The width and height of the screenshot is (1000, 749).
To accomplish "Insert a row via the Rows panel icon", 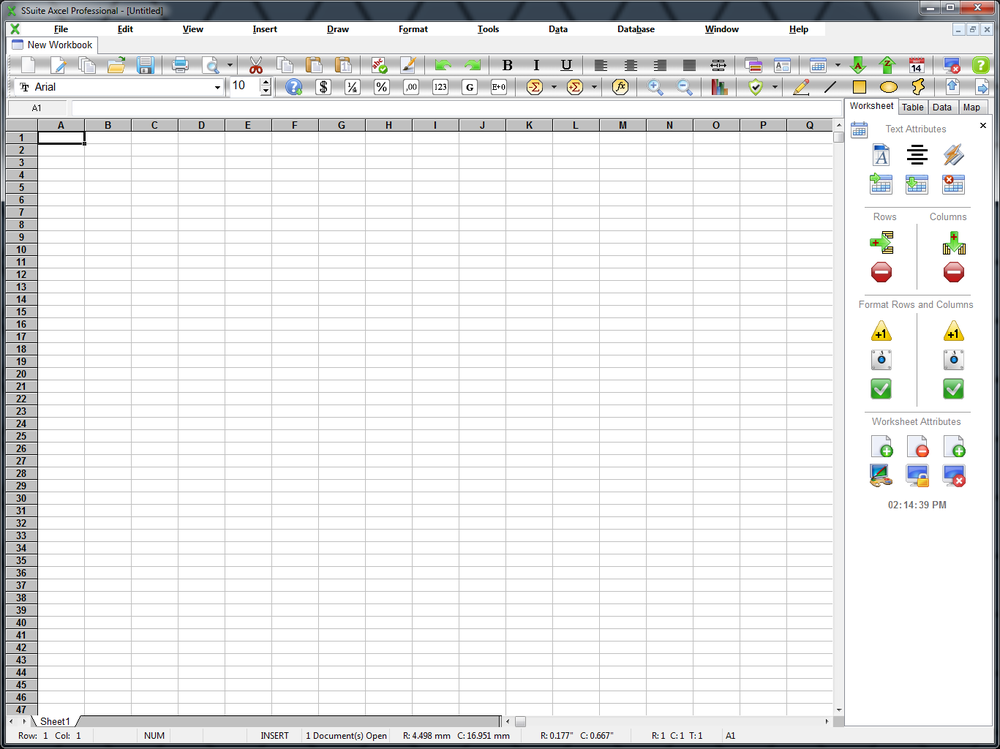I will (x=881, y=242).
